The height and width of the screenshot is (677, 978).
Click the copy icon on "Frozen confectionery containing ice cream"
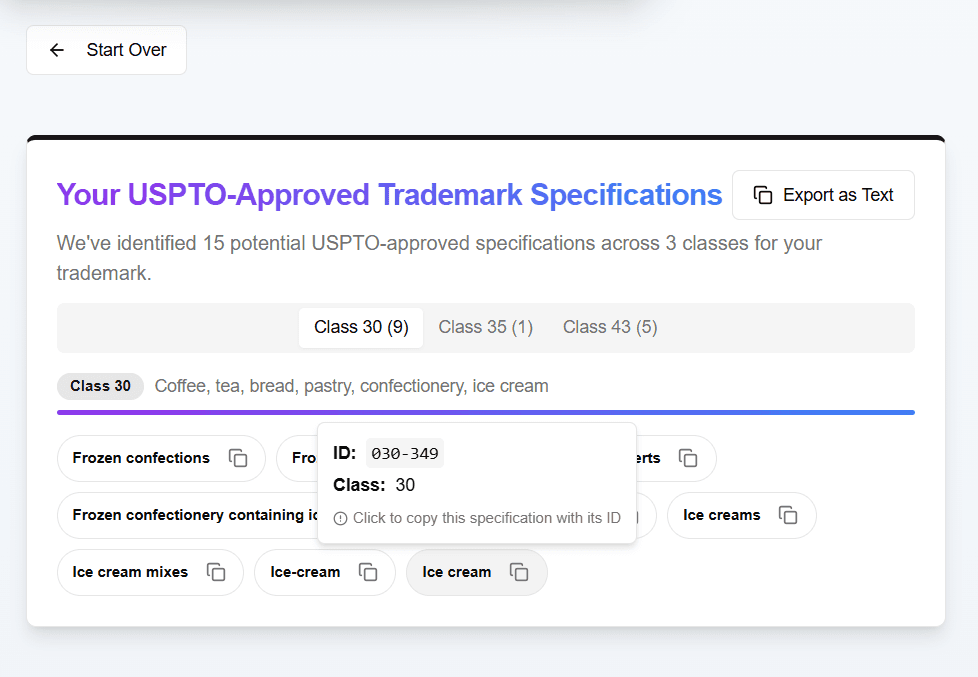(x=630, y=515)
